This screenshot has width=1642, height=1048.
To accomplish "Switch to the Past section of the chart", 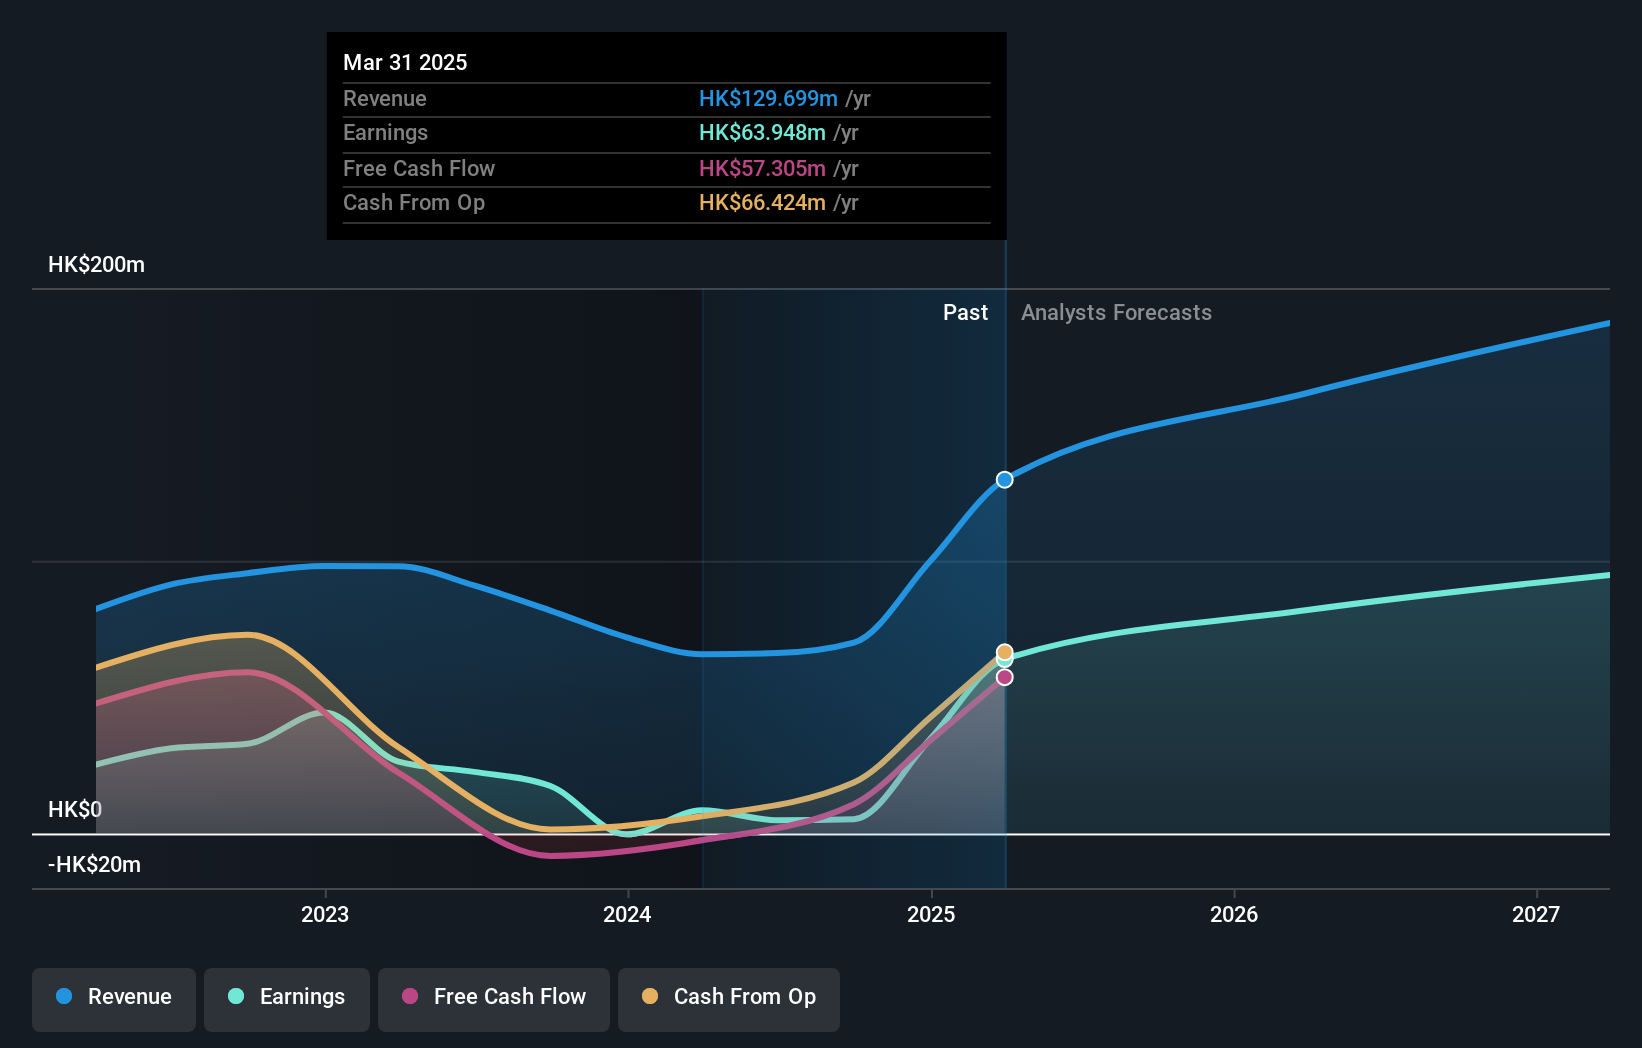I will pyautogui.click(x=965, y=312).
